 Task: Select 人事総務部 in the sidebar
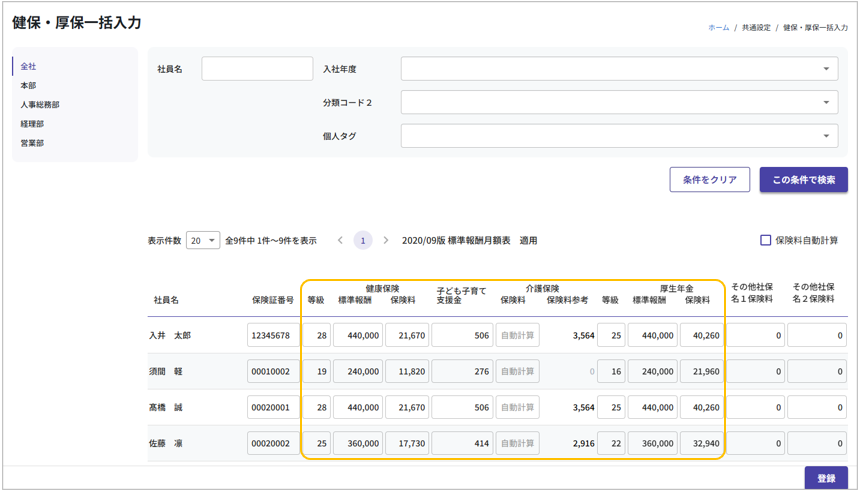click(x=40, y=105)
